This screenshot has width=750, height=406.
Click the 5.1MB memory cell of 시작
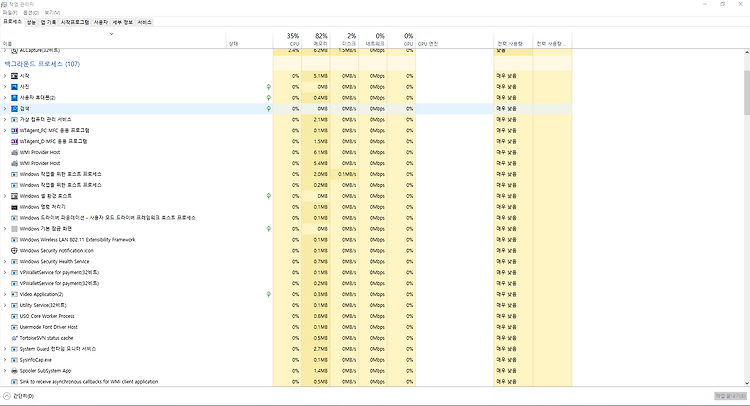(x=316, y=76)
